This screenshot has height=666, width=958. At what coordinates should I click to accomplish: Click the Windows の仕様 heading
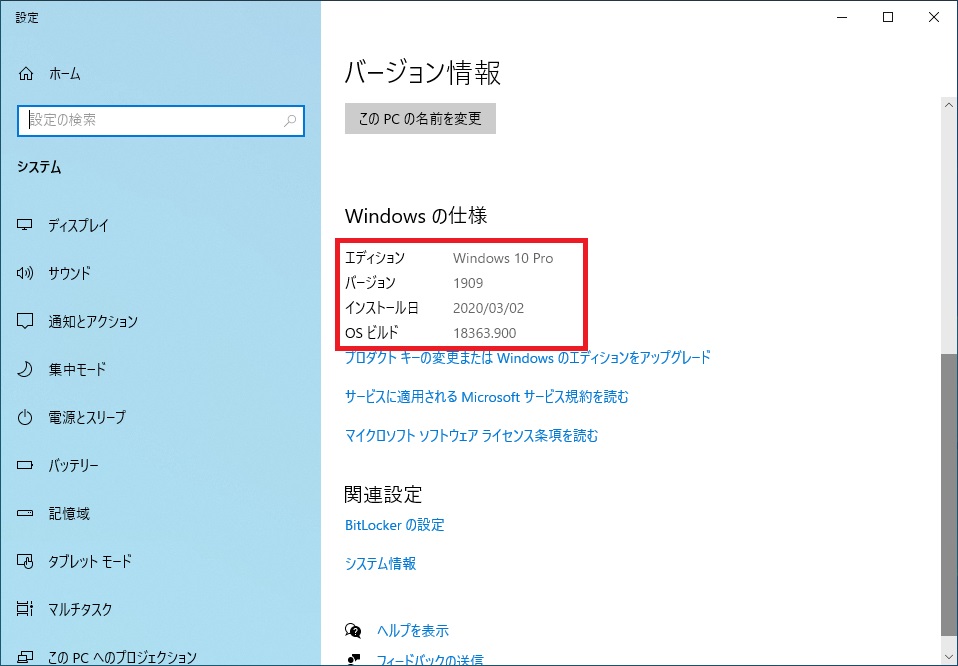[x=416, y=216]
